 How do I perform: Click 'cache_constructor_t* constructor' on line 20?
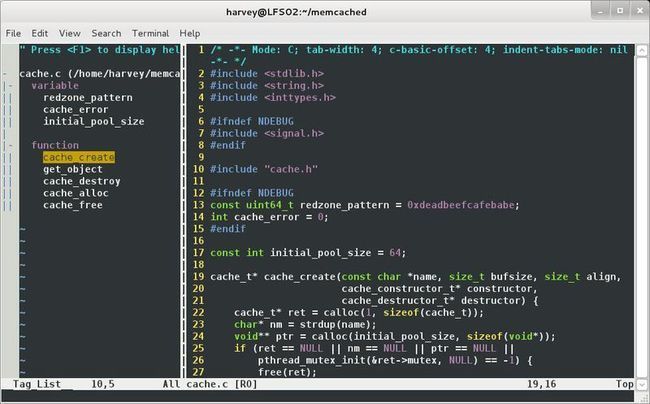click(x=437, y=289)
